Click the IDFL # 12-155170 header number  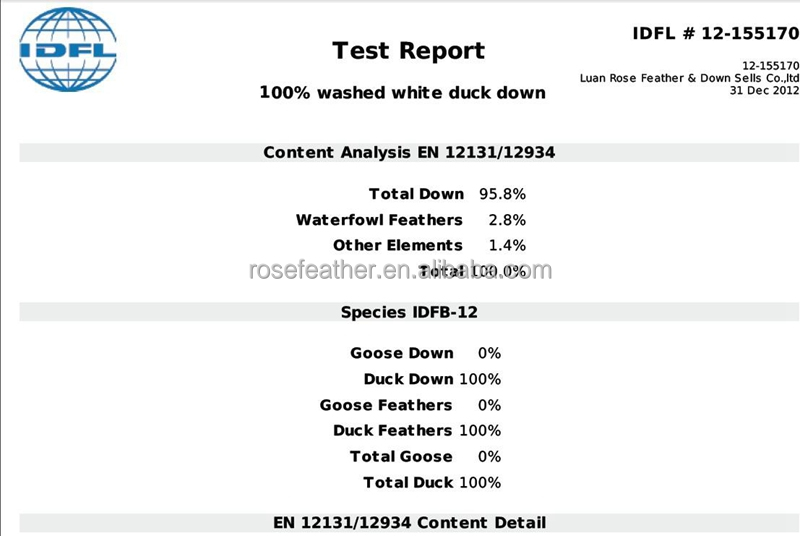(x=716, y=34)
